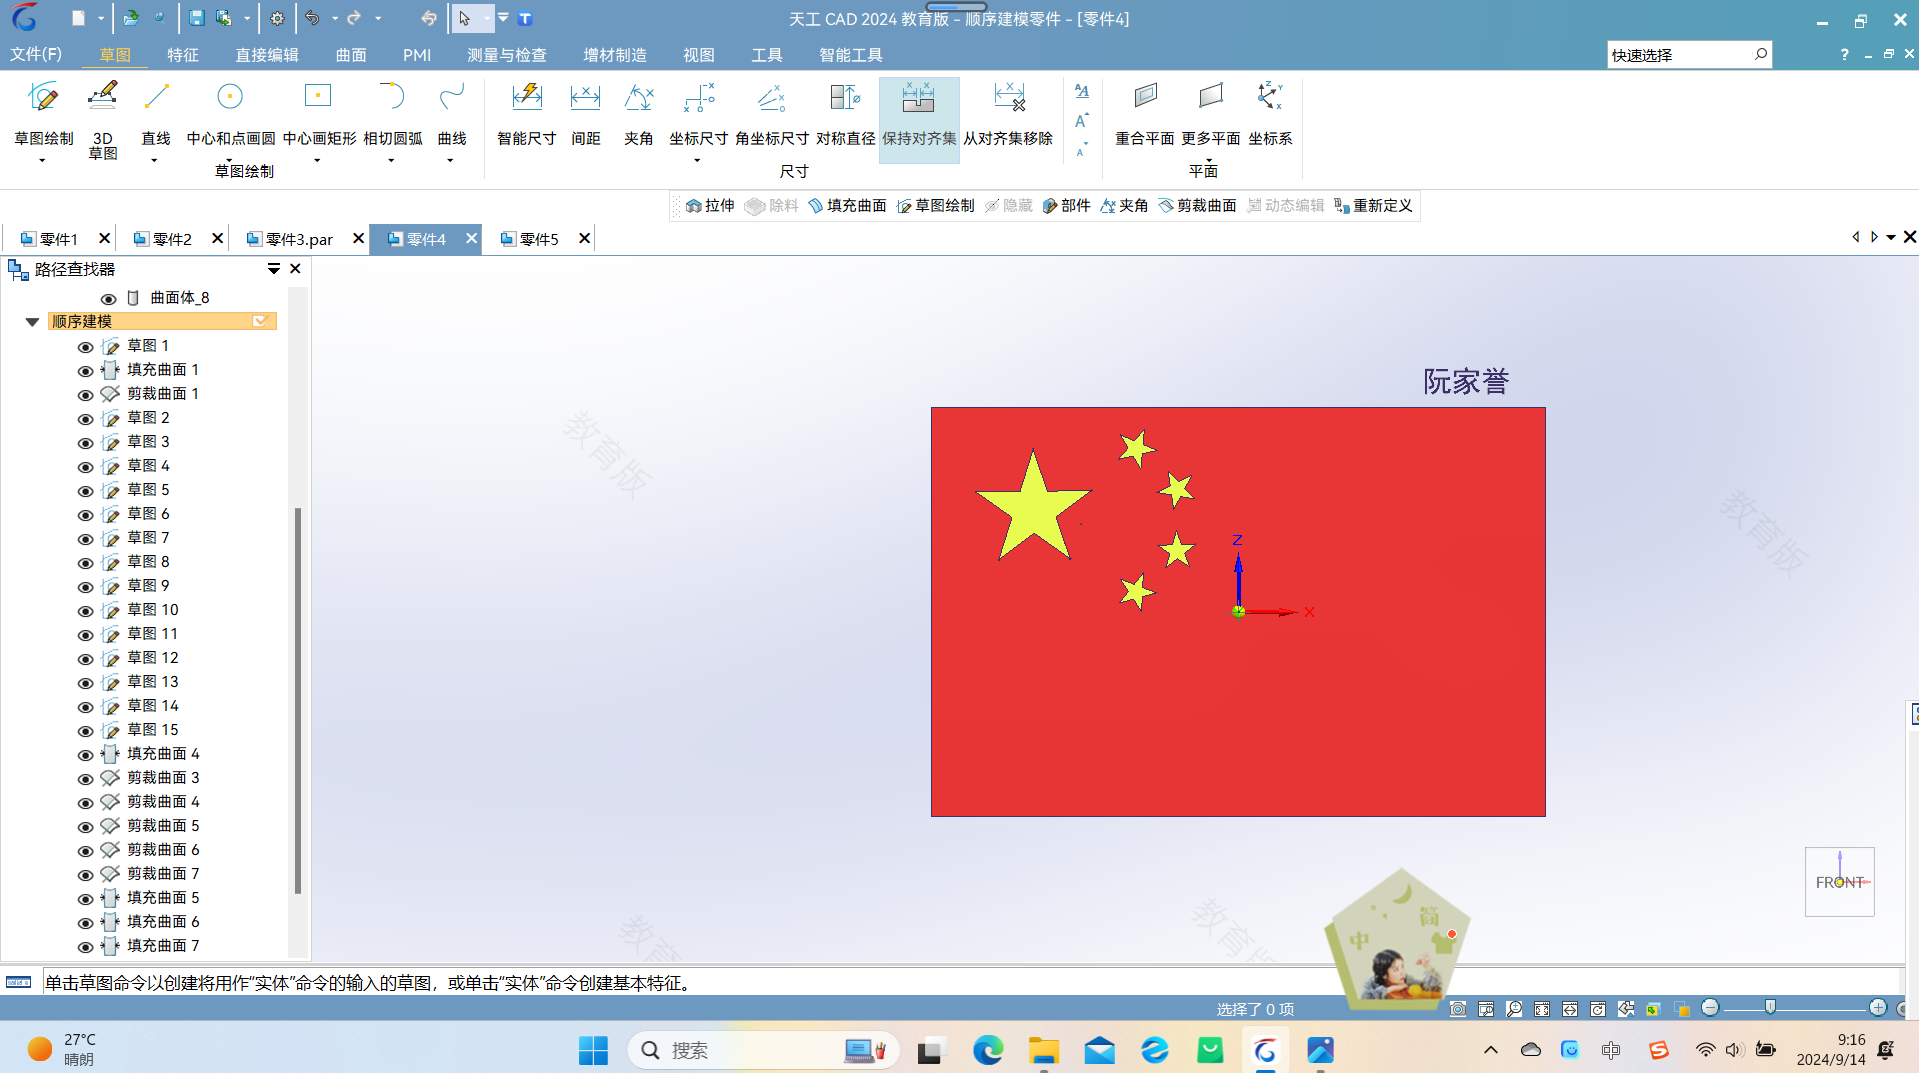Open the PMI ribbon tab
The height and width of the screenshot is (1073, 1919).
416,54
